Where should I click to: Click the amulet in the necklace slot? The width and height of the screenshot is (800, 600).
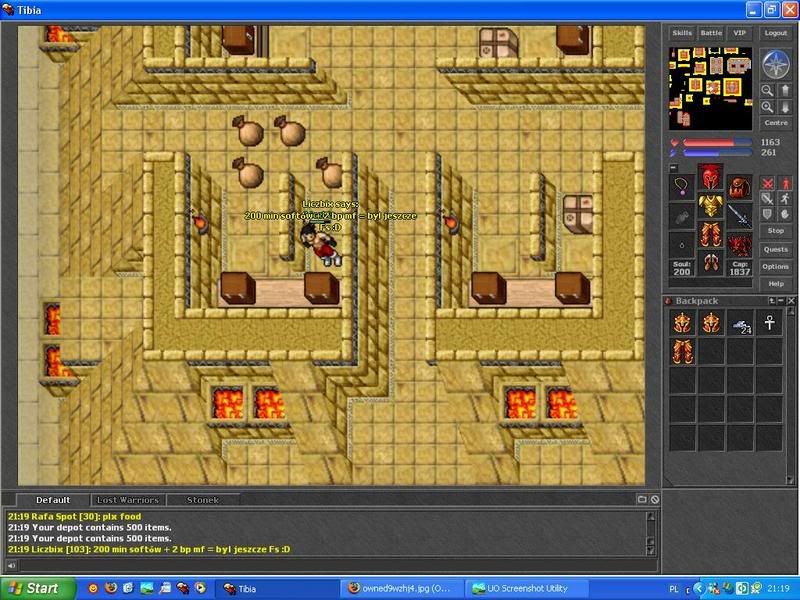[682, 187]
